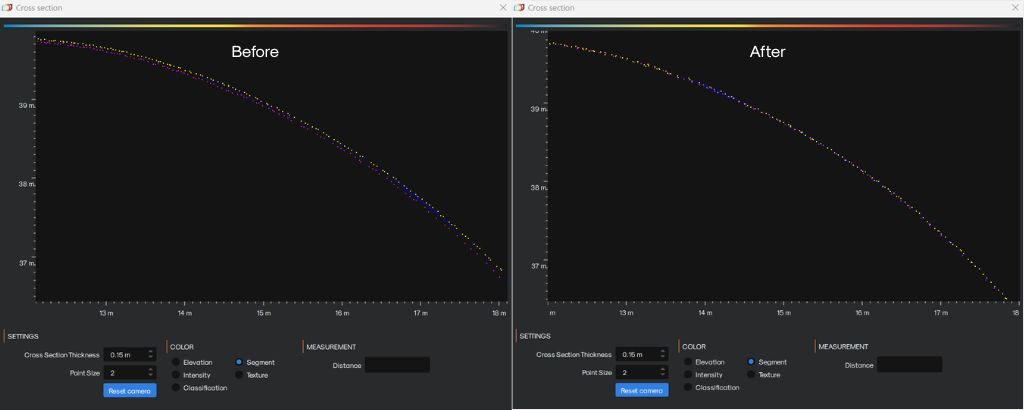Pick Elevation coloring in the After window
This screenshot has width=1024, height=410.
coord(688,362)
